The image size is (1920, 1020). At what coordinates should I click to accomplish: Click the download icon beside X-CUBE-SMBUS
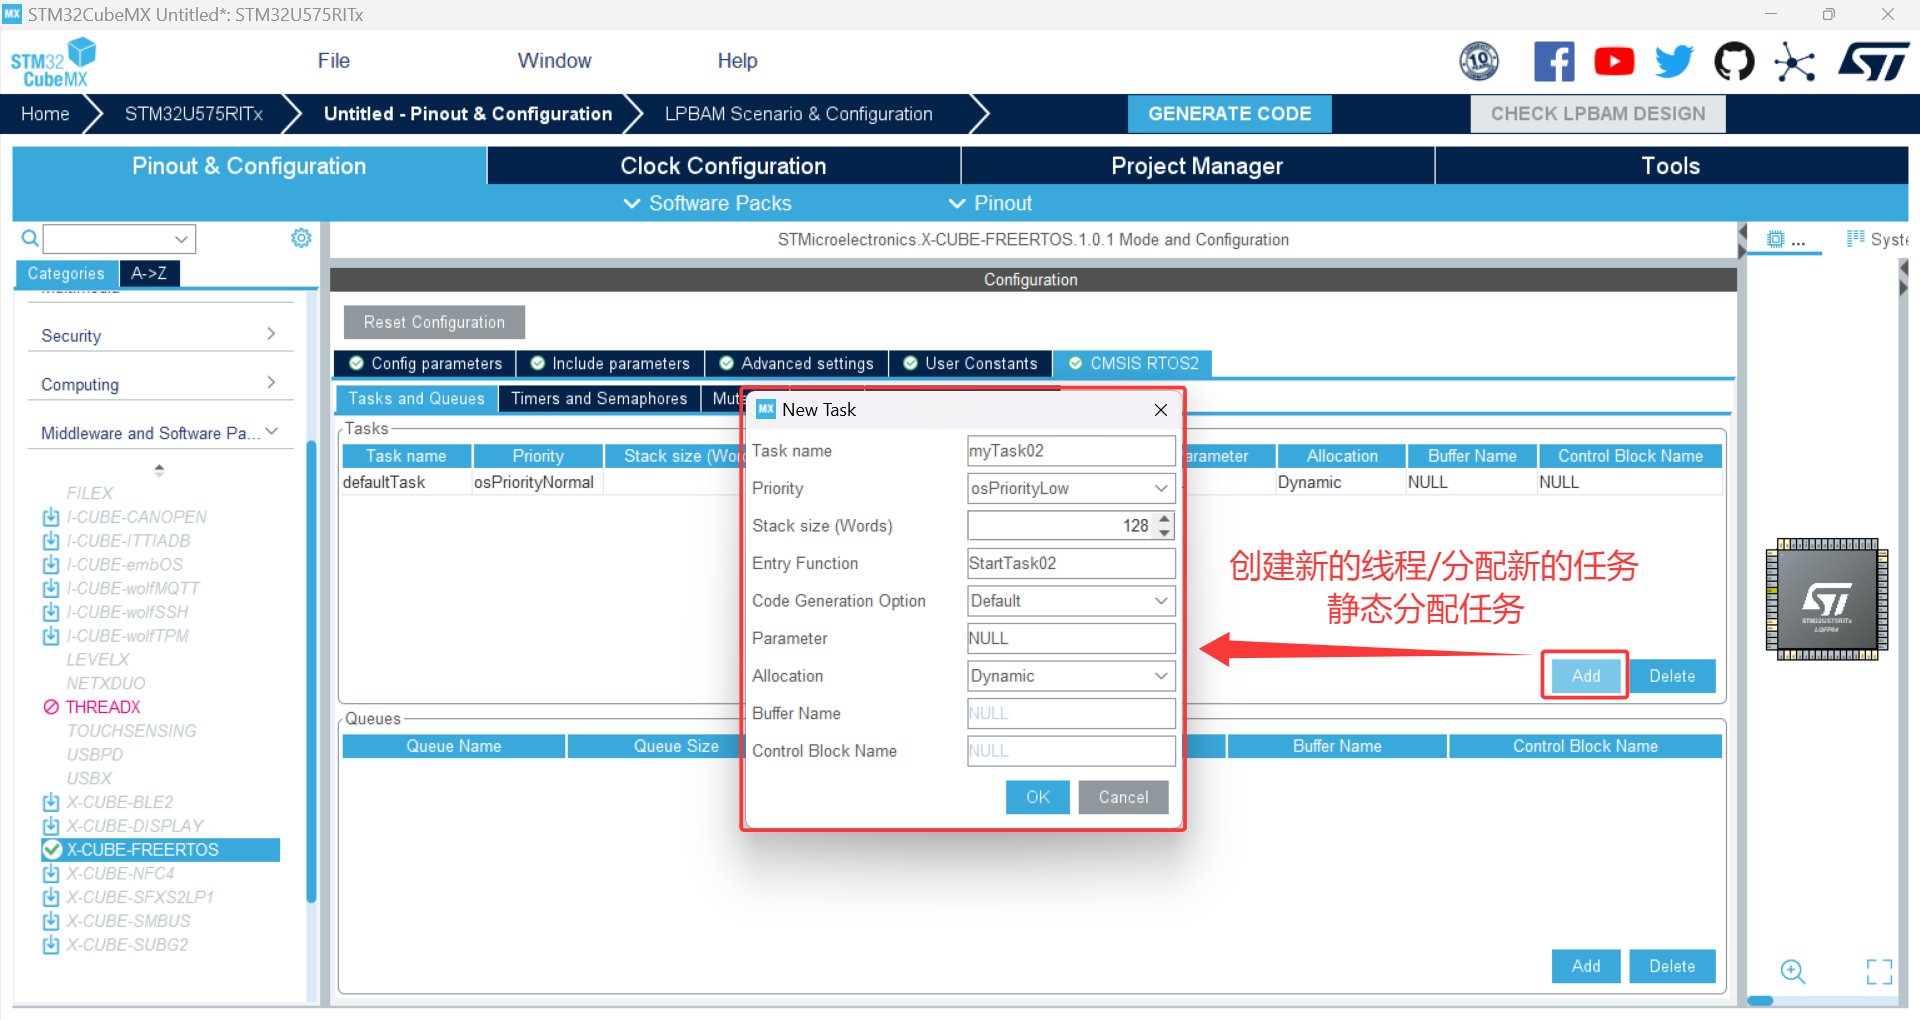point(51,921)
